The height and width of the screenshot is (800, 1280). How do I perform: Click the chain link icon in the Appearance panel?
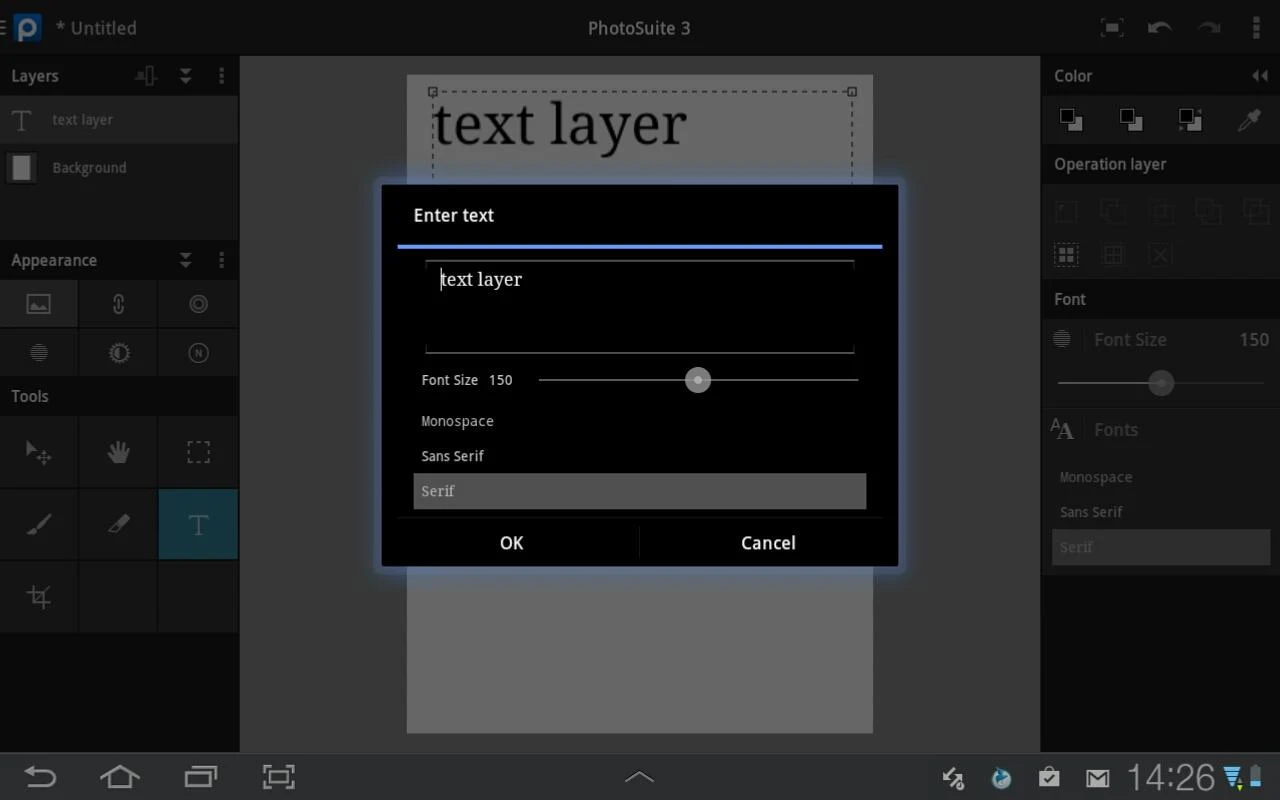point(119,304)
